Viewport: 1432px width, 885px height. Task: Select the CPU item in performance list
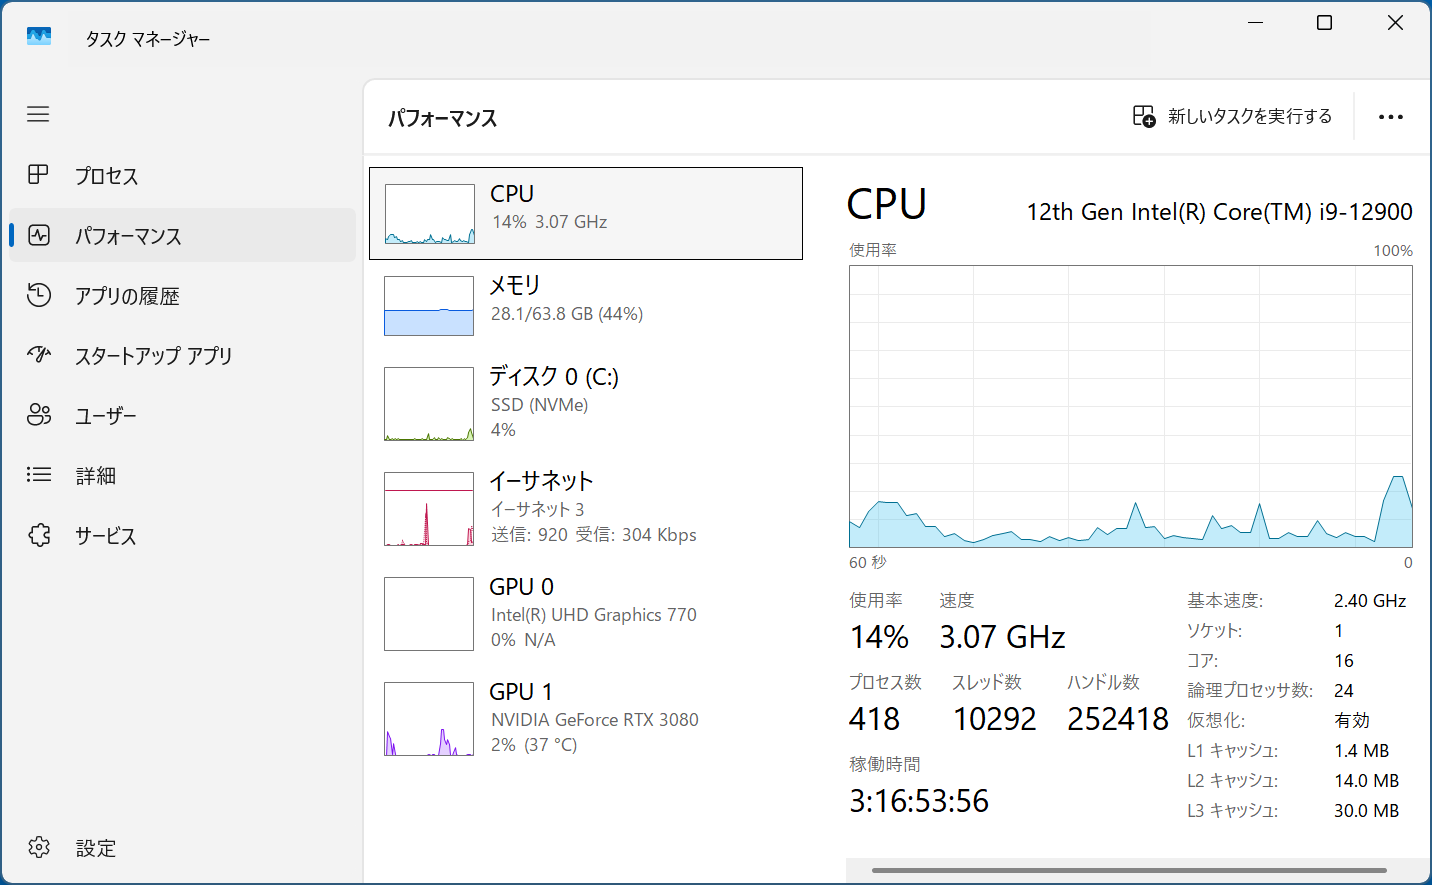click(586, 213)
